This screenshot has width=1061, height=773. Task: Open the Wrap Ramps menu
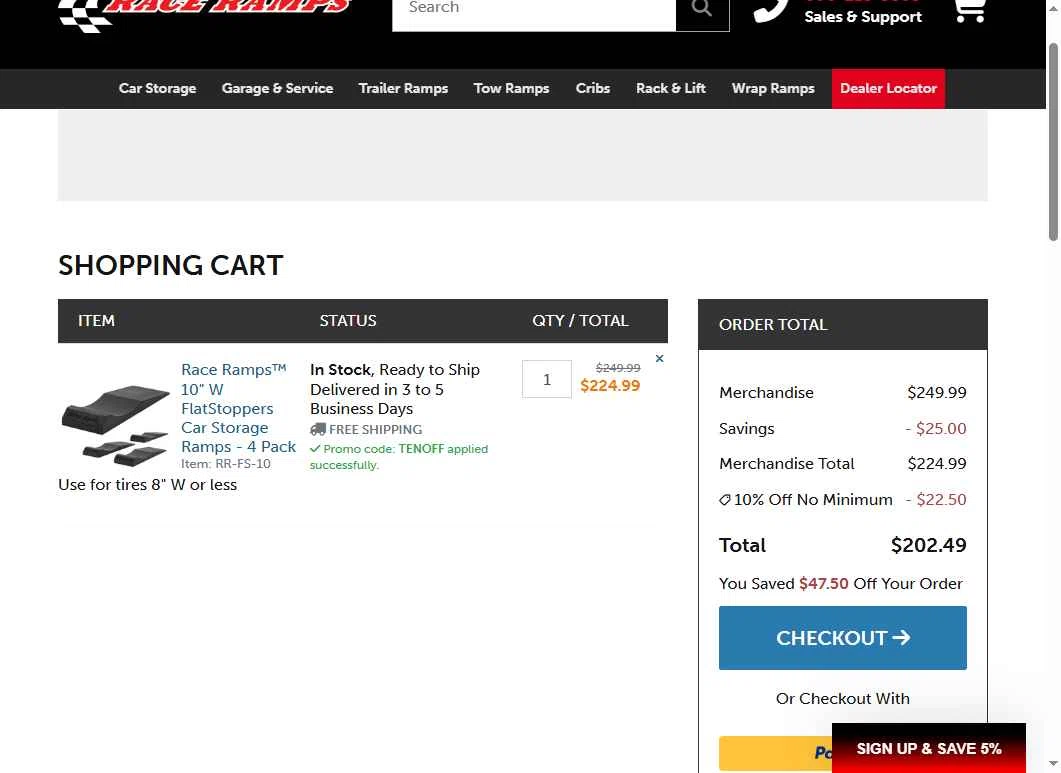[x=773, y=89]
